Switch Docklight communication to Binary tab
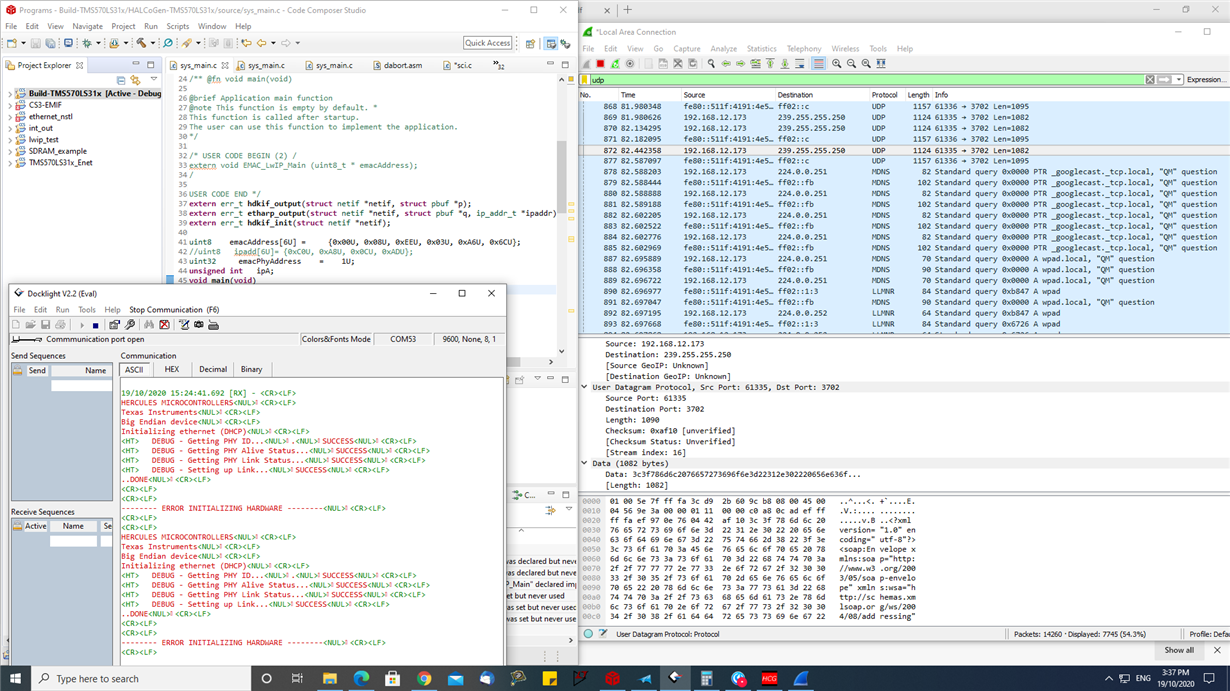This screenshot has width=1230, height=691. 252,369
